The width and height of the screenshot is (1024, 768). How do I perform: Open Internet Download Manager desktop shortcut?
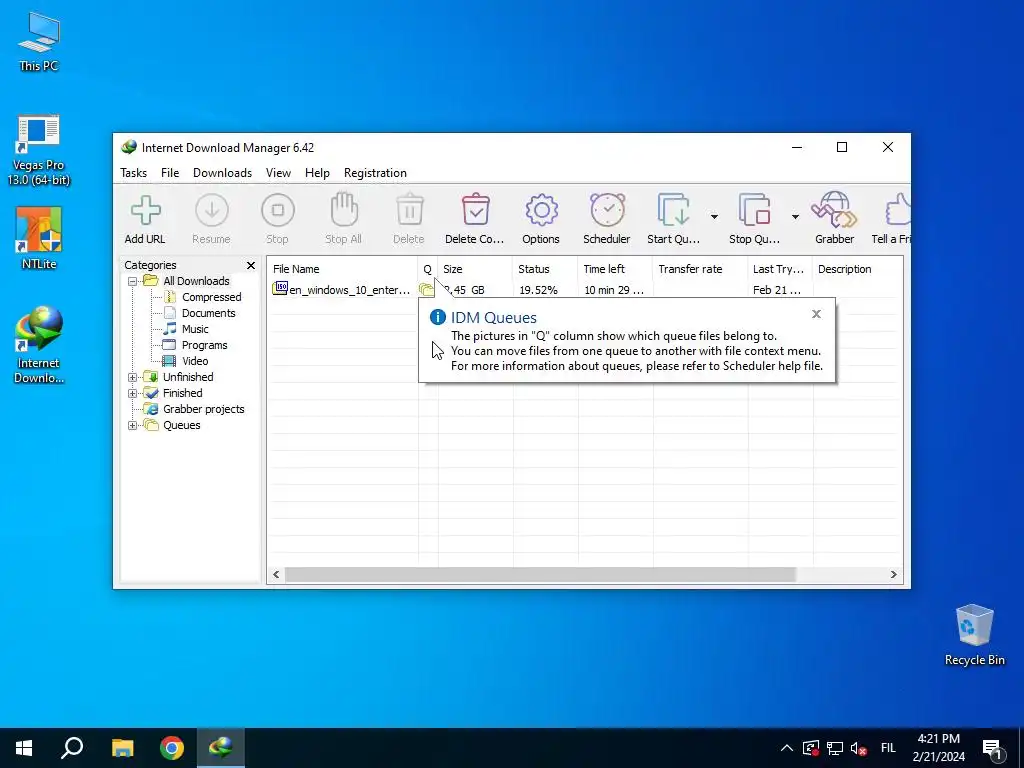[x=39, y=345]
